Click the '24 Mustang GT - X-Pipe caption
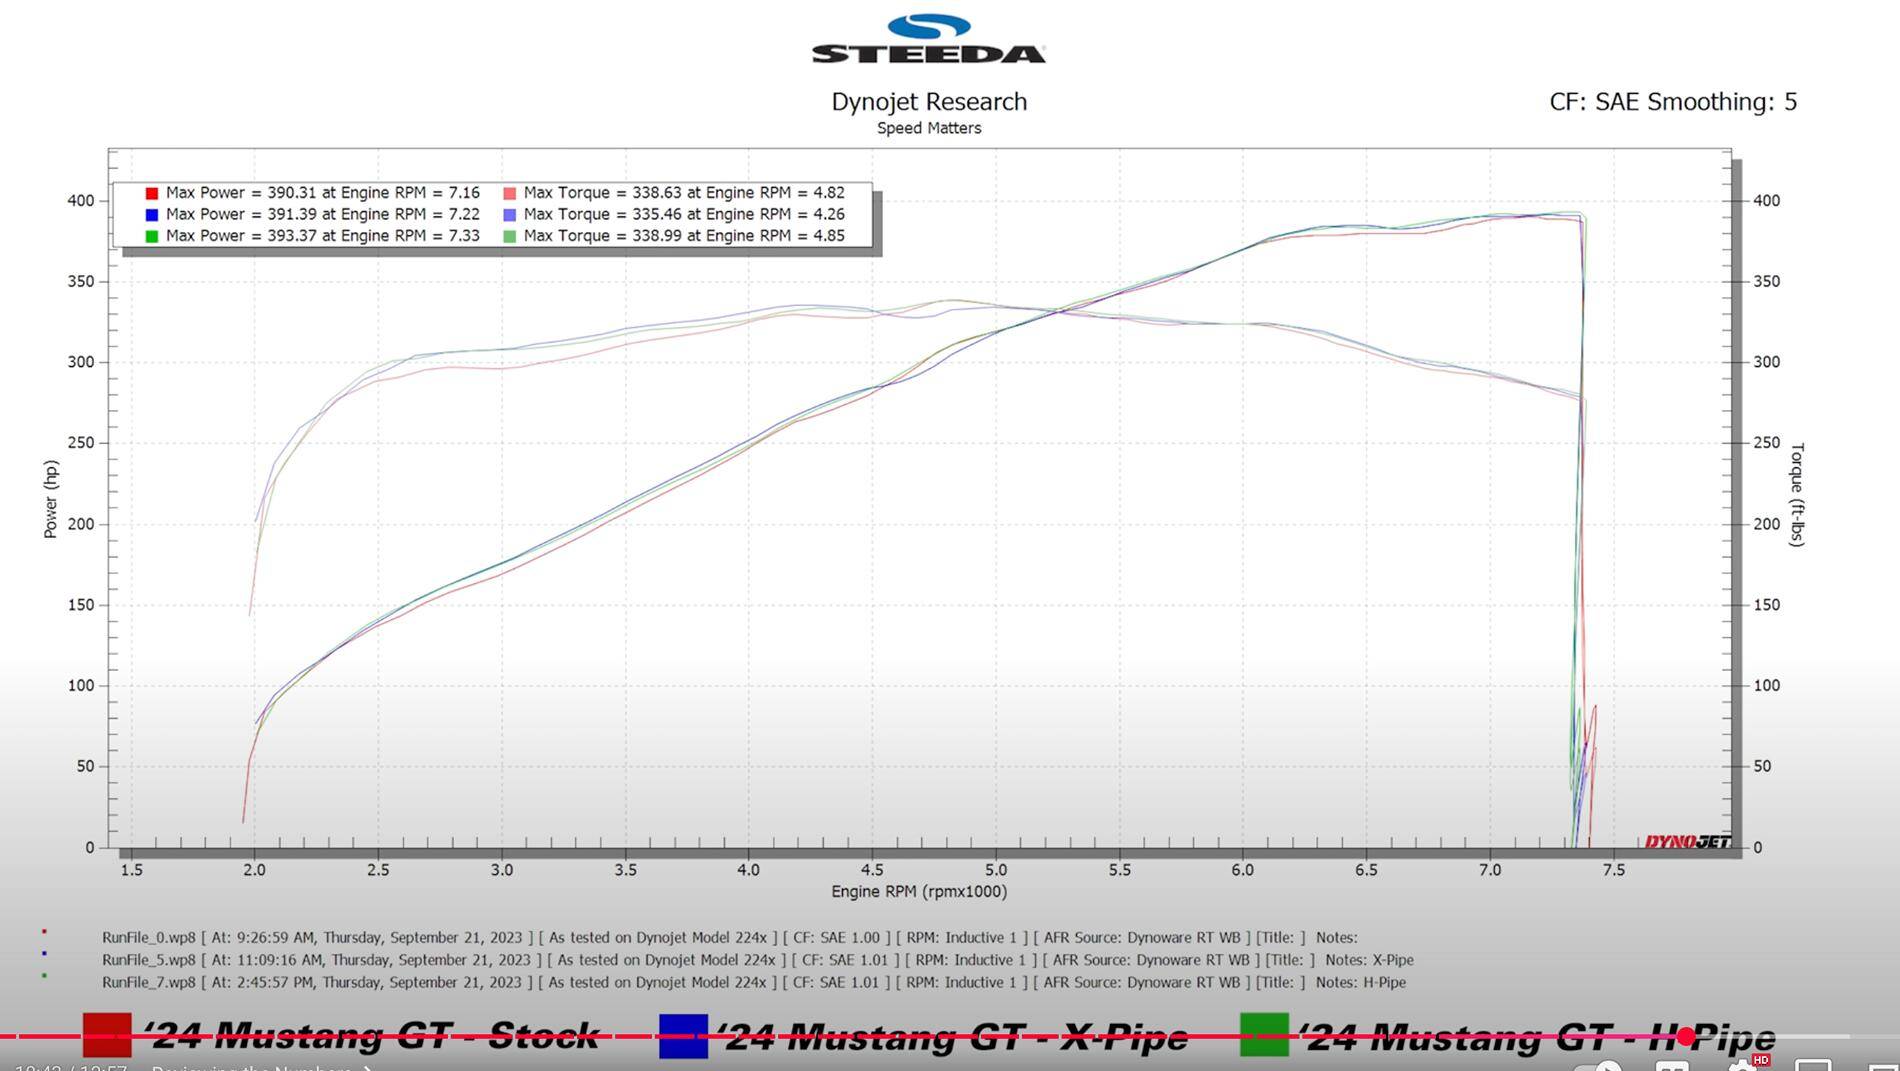The image size is (1900, 1071). (x=953, y=1036)
